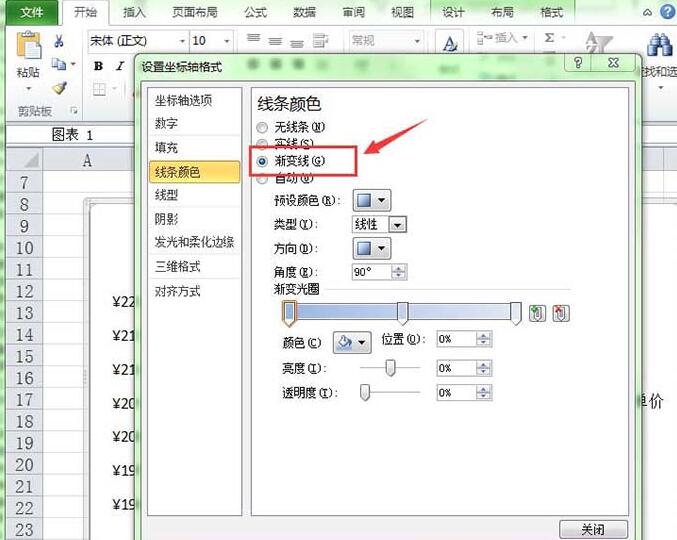This screenshot has height=540, width=677.
Task: Click the Paste clipboard icon
Action: coord(28,45)
